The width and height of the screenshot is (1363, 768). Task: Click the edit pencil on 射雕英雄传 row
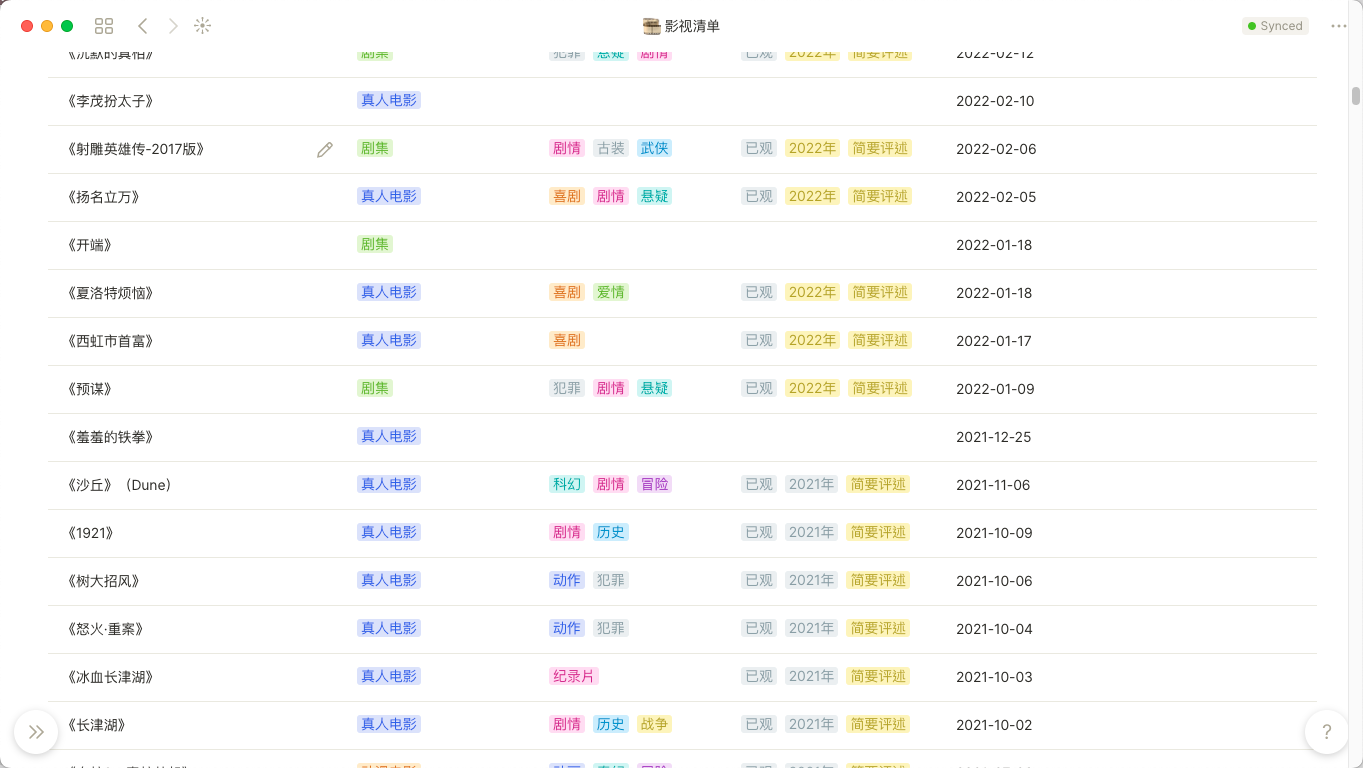coord(325,149)
